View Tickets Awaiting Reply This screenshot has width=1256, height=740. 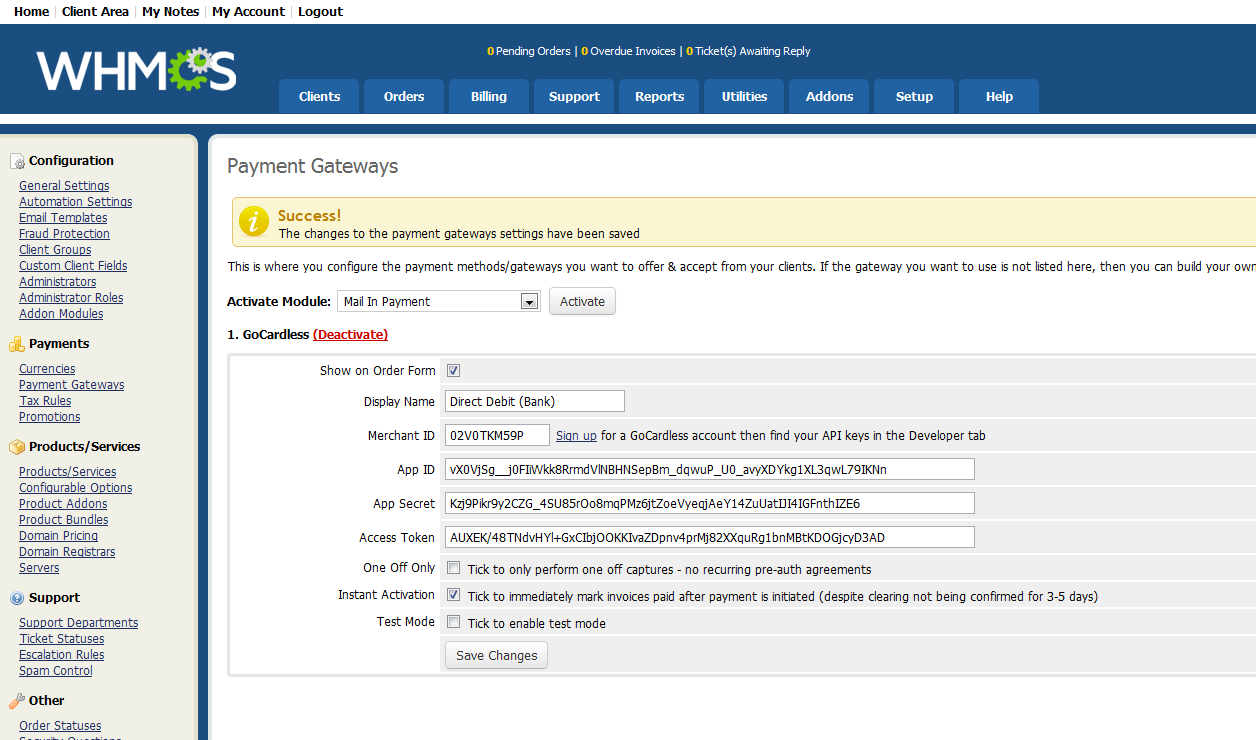[748, 51]
